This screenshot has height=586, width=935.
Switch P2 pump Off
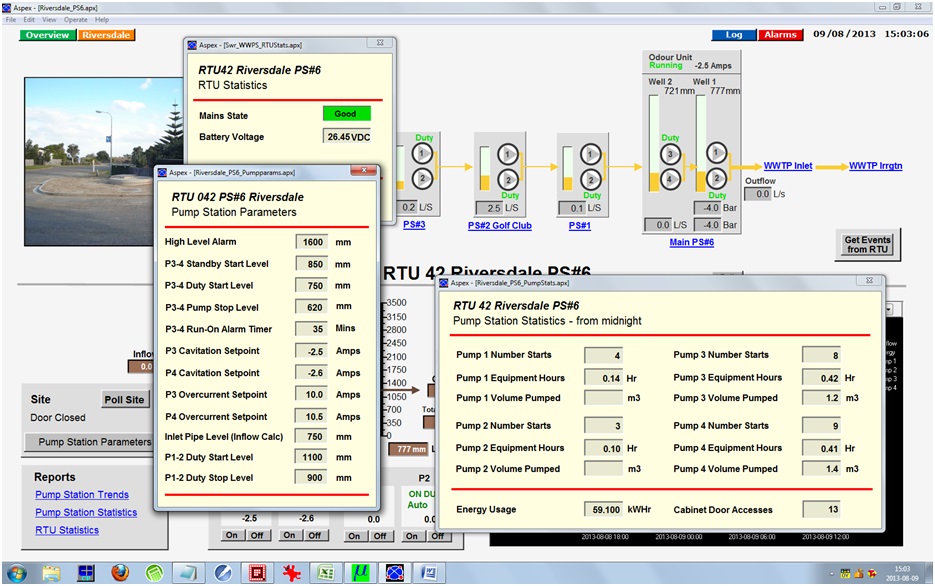point(437,536)
